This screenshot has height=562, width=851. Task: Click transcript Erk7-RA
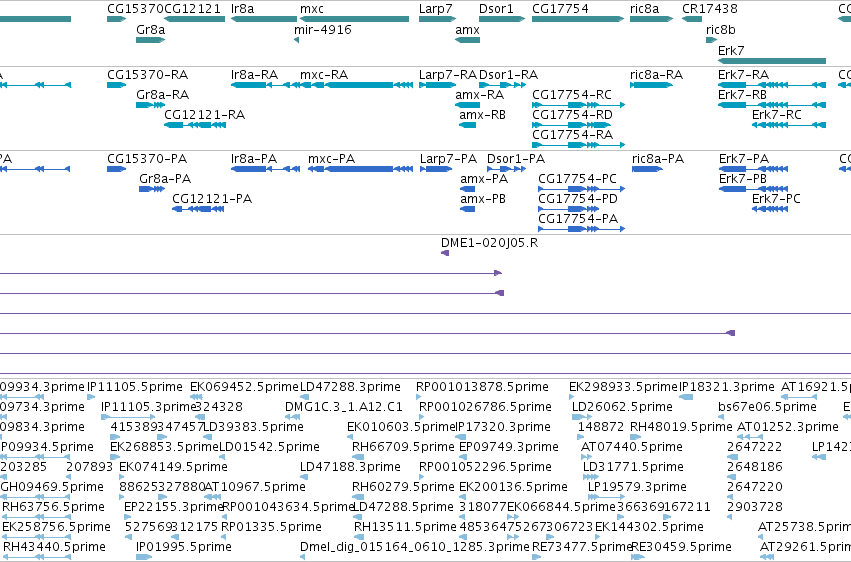click(744, 74)
